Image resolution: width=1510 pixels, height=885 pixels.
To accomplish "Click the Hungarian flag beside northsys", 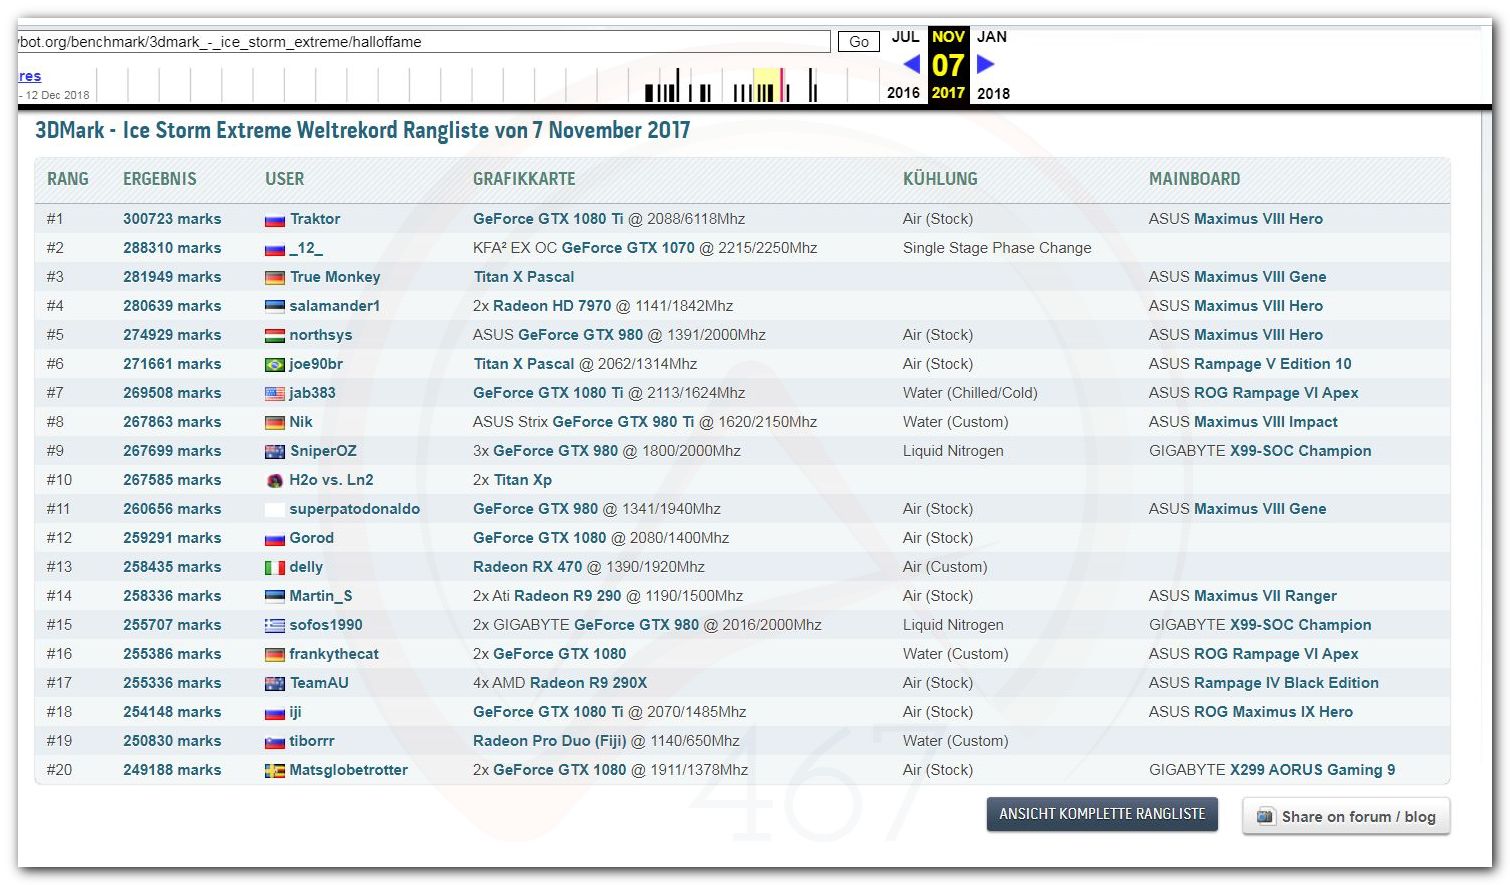I will 275,336.
